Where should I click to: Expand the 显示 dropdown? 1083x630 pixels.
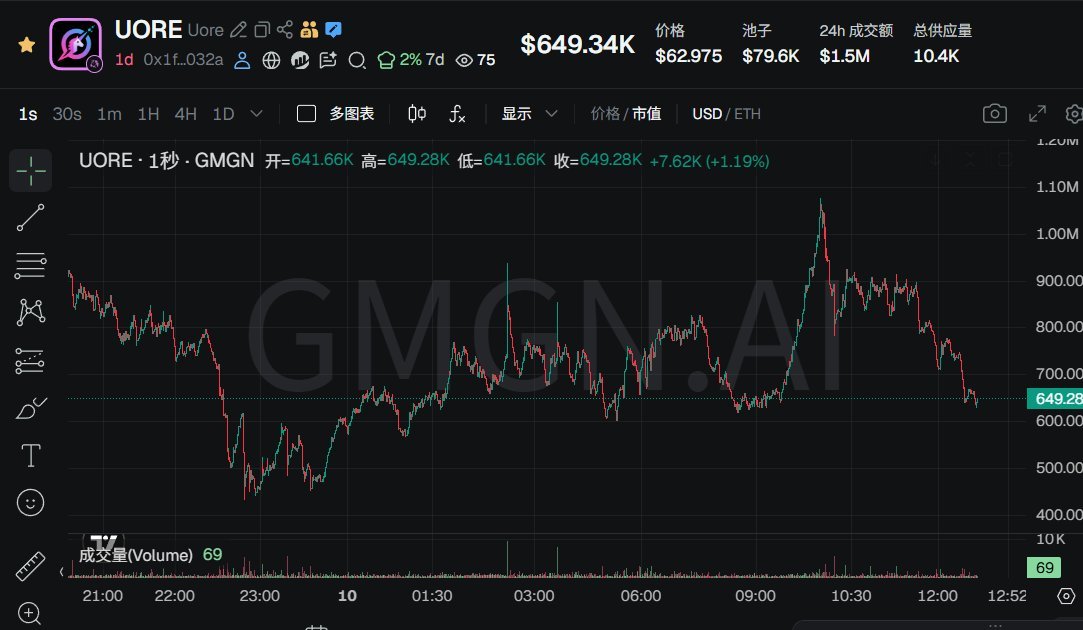point(529,114)
